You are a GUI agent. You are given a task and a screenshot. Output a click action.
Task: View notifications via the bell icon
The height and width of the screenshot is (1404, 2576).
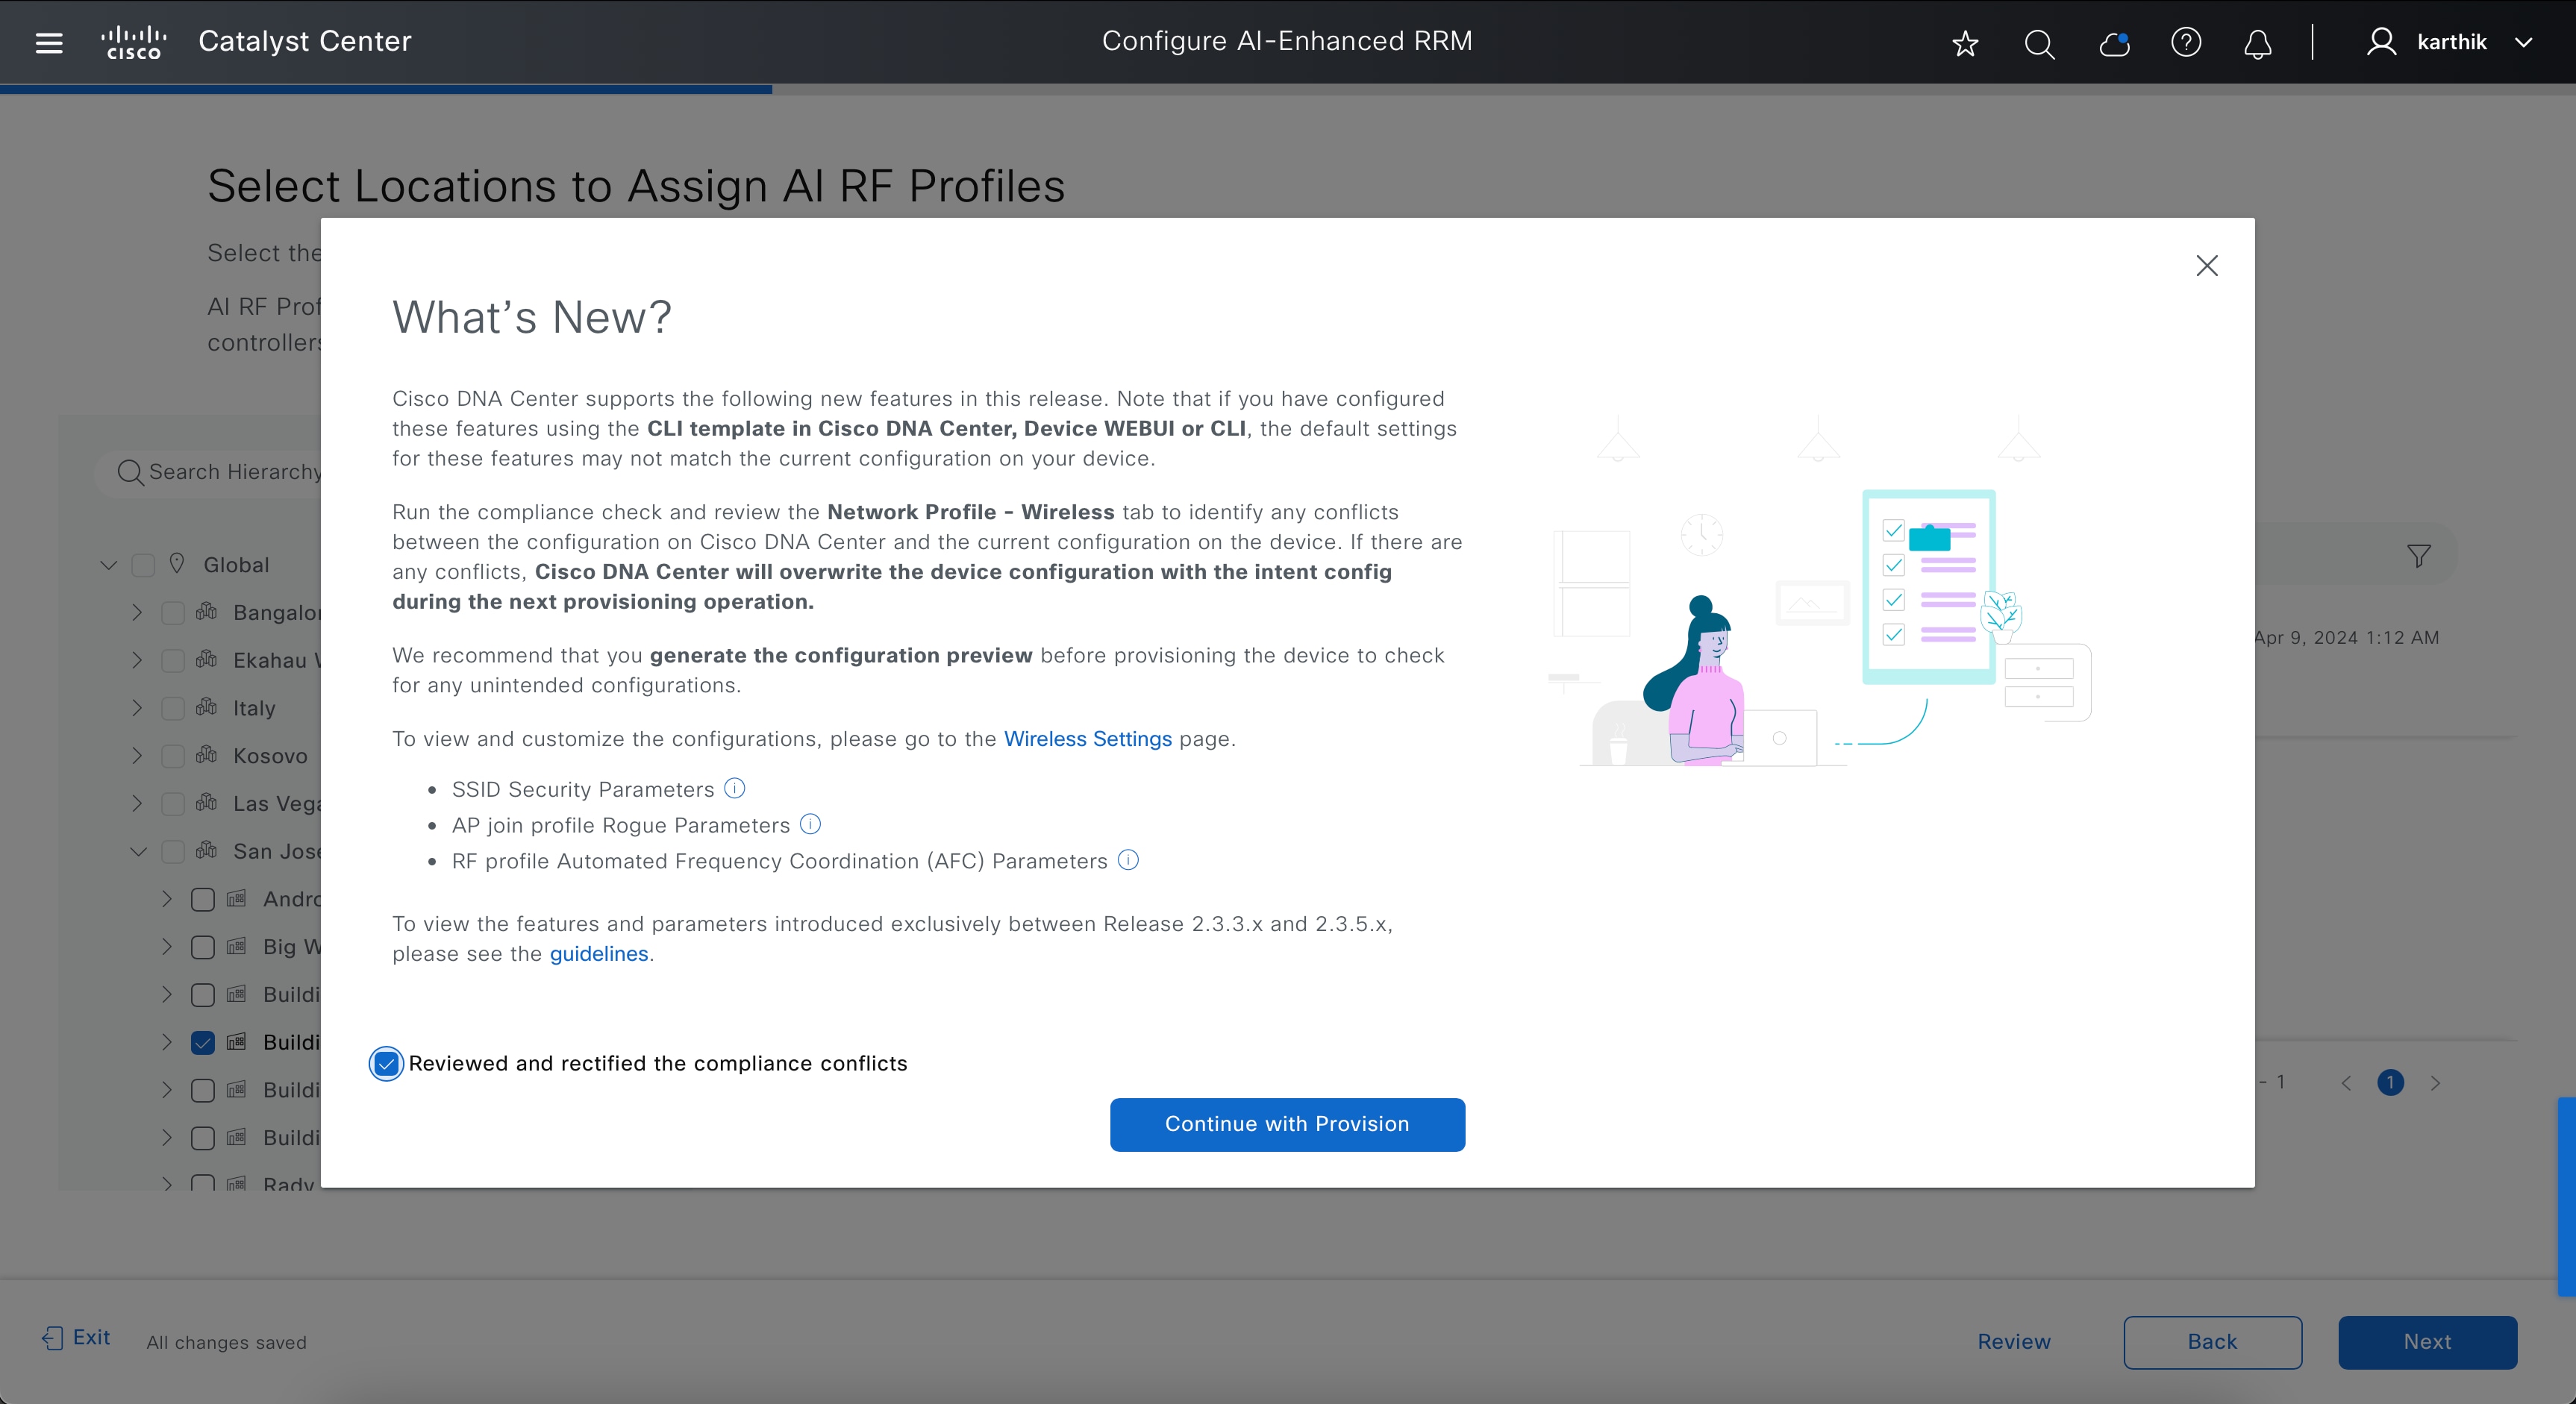tap(2257, 44)
